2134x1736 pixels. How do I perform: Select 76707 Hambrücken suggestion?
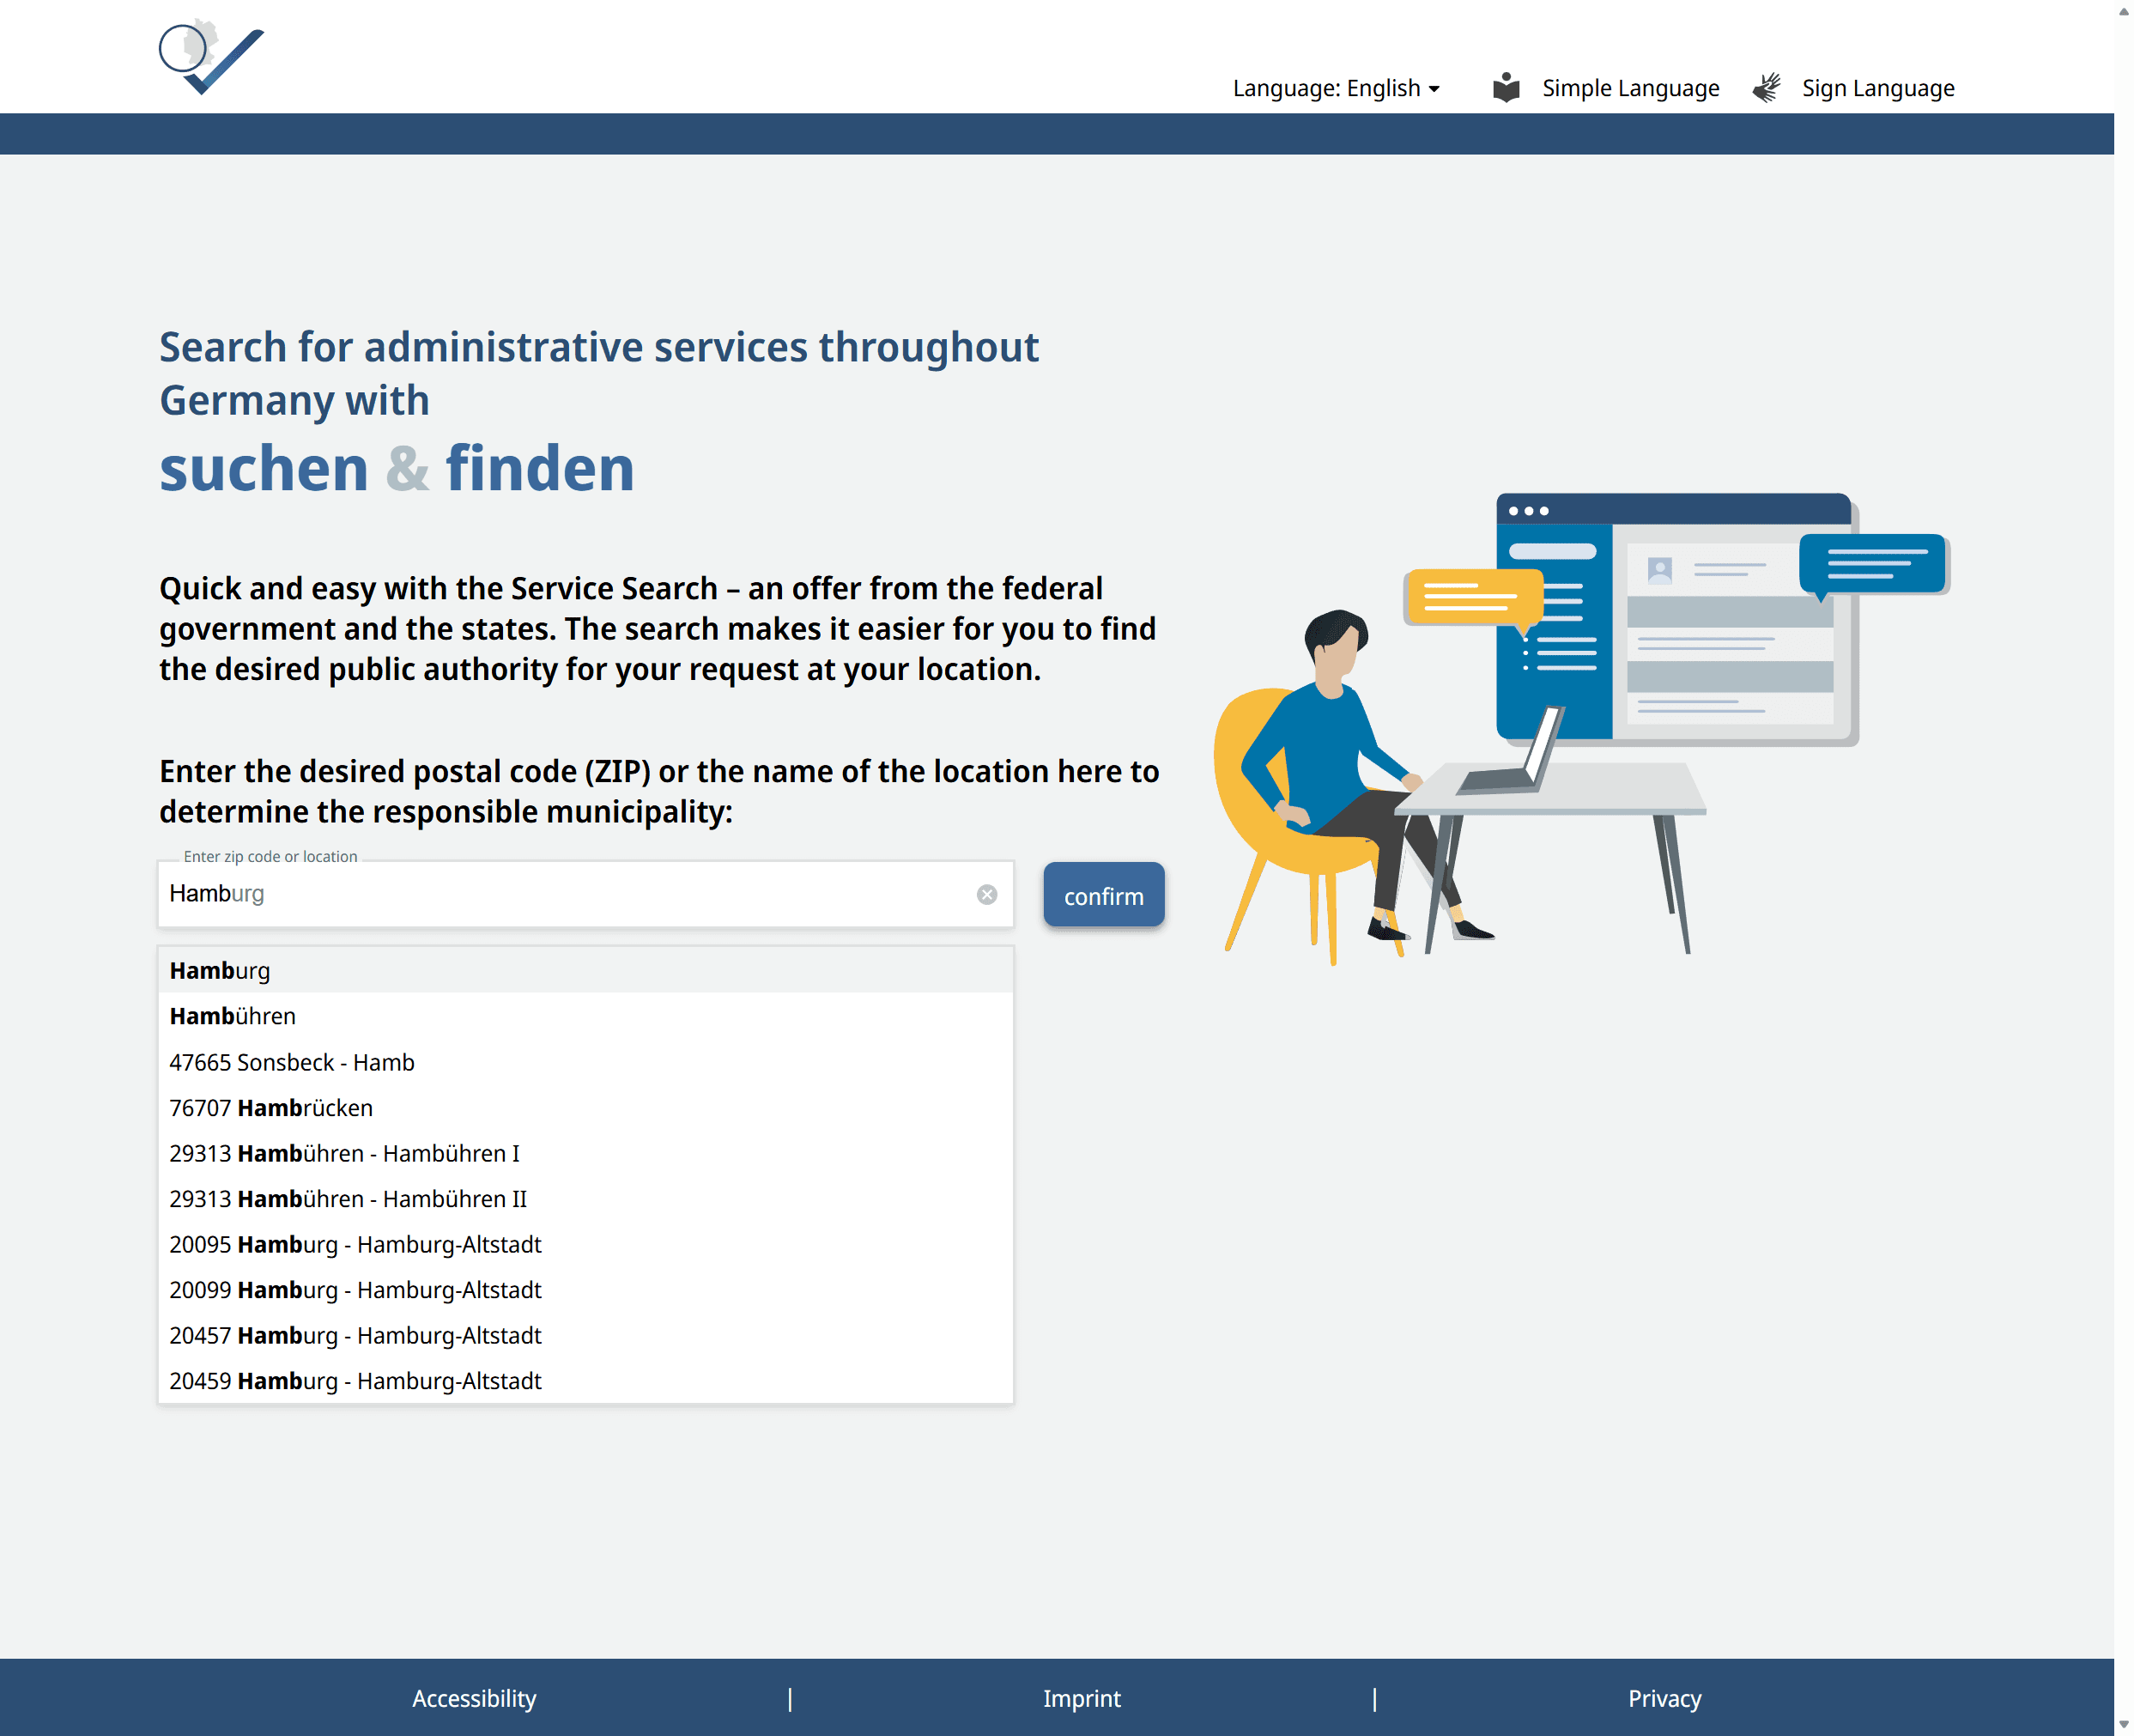coord(271,1108)
